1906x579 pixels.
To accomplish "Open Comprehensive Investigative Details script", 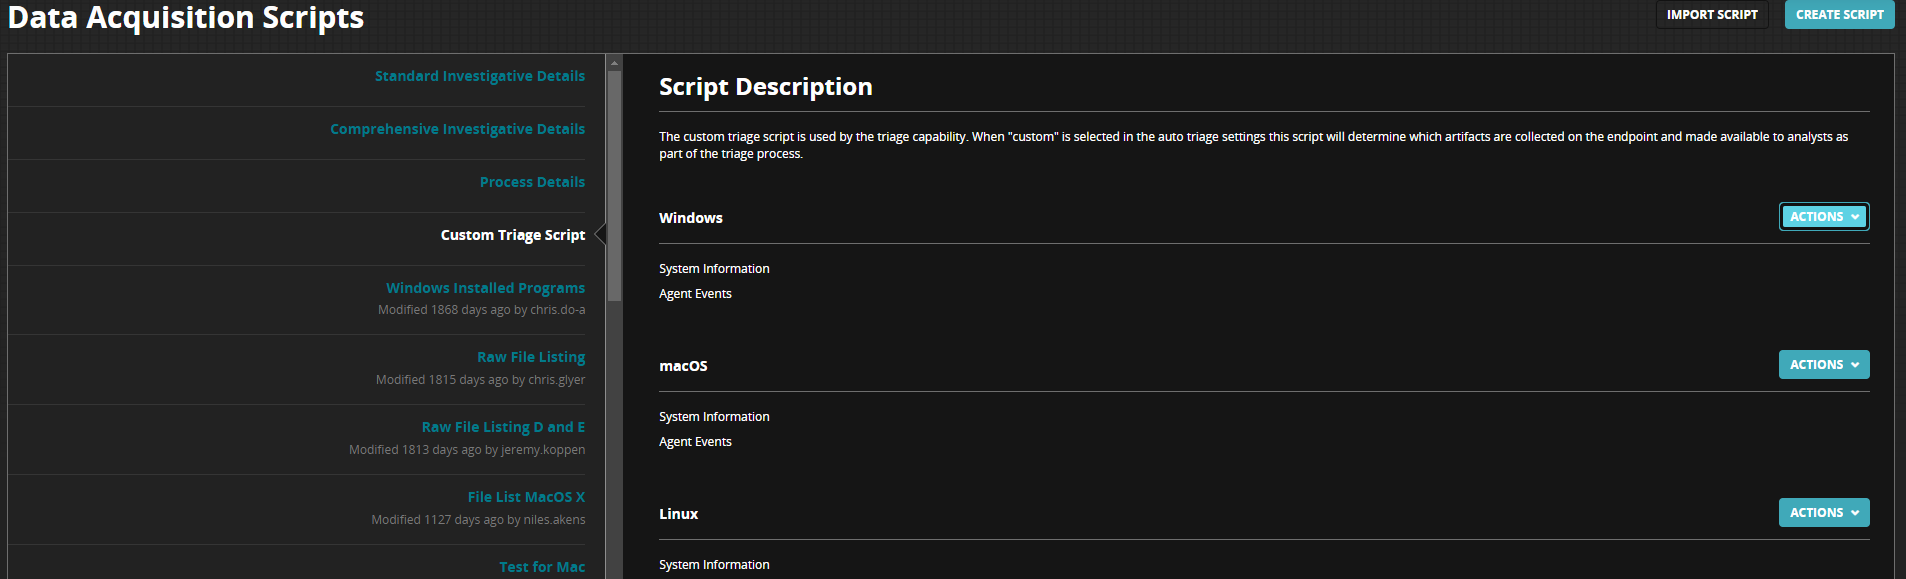I will 458,129.
